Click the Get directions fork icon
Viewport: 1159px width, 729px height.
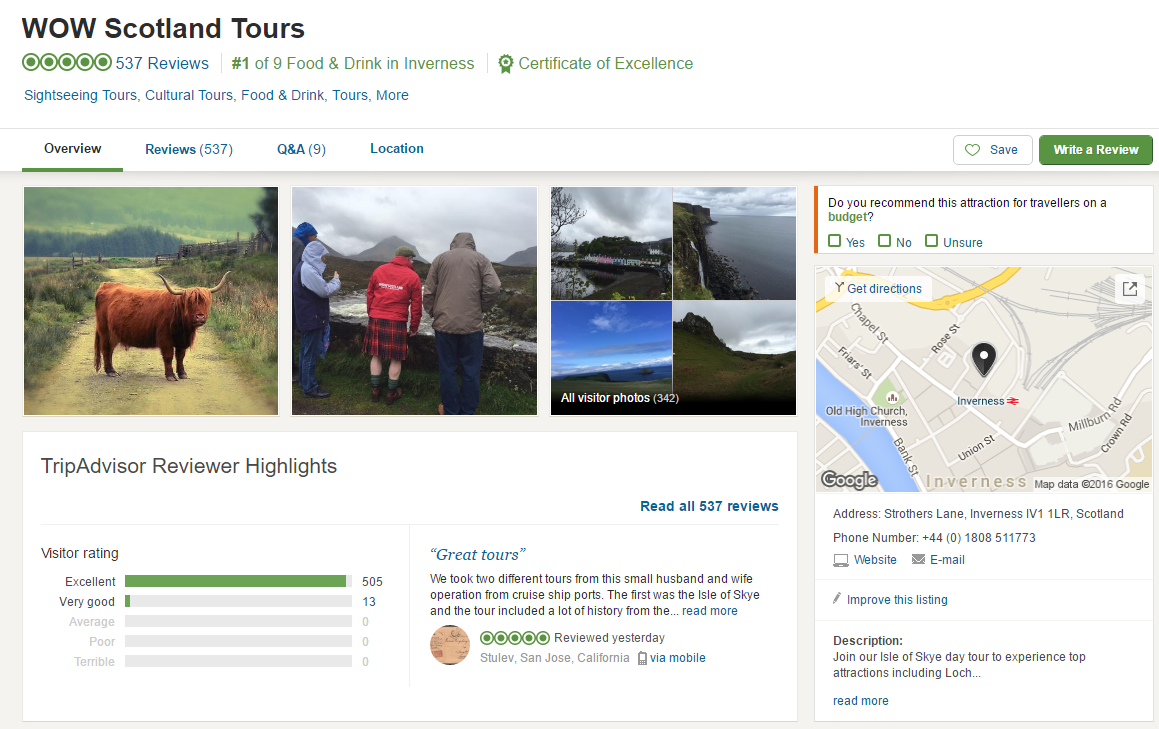(839, 288)
